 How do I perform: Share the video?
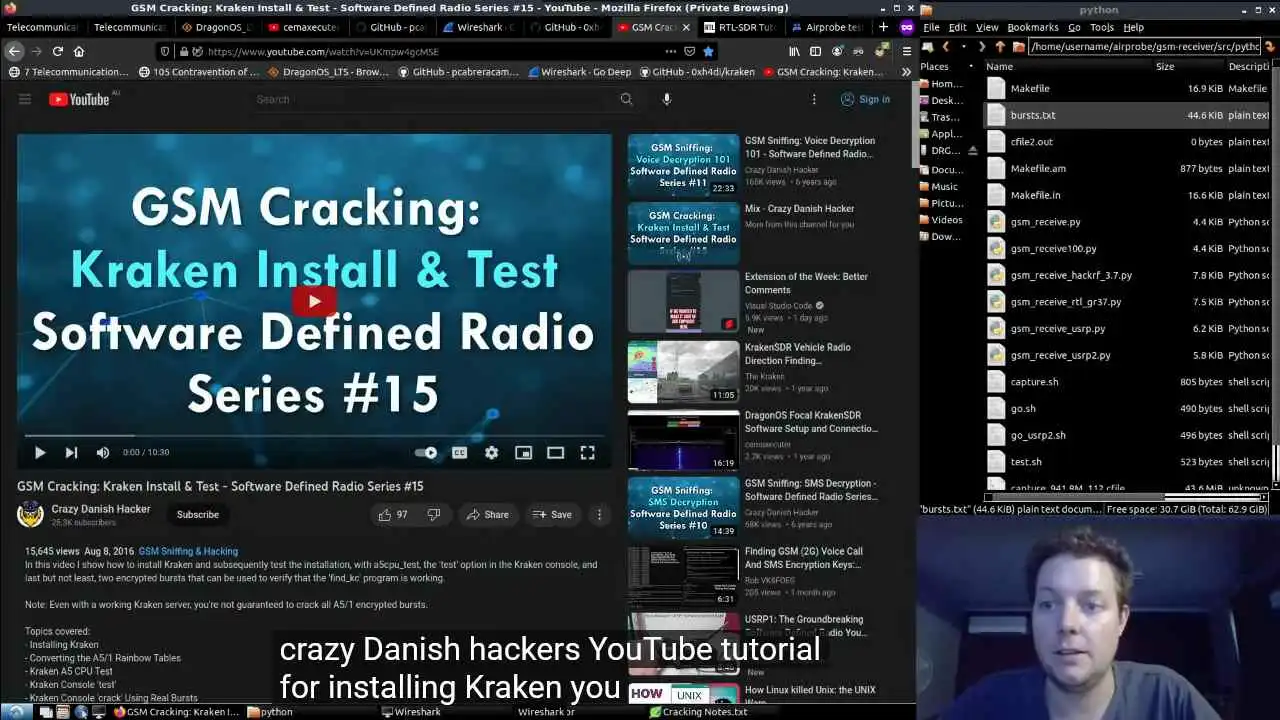coord(487,514)
